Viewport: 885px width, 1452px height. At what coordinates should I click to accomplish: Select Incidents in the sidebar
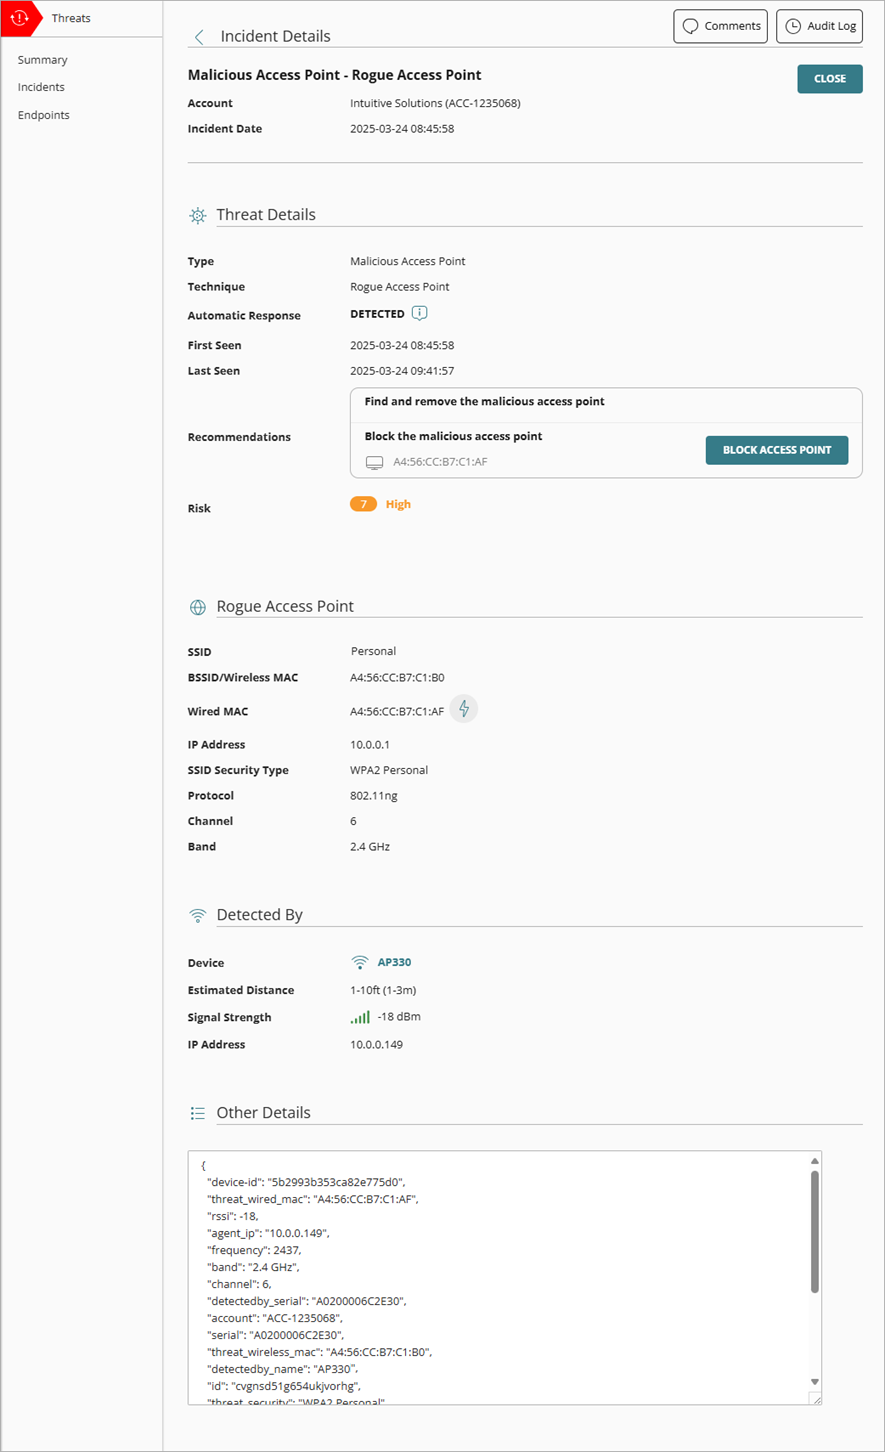click(x=41, y=87)
